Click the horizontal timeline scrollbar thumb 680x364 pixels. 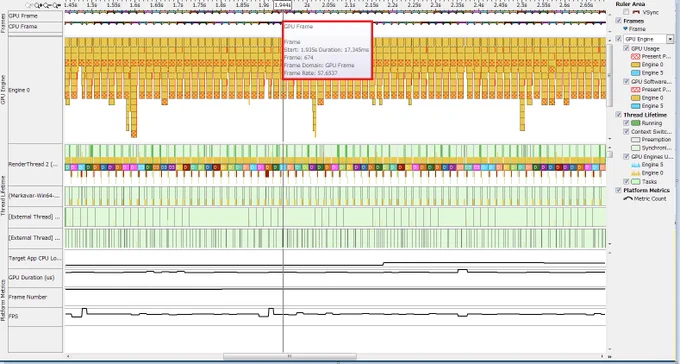click(290, 357)
